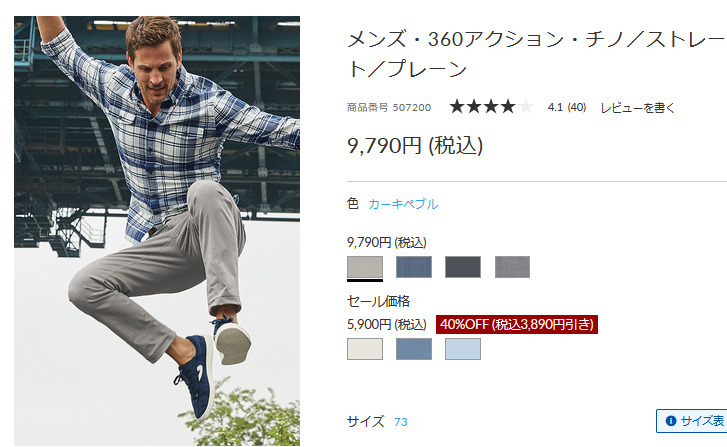This screenshot has width=727, height=447.
Task: Choose the off-white sale price swatch
Action: [365, 349]
